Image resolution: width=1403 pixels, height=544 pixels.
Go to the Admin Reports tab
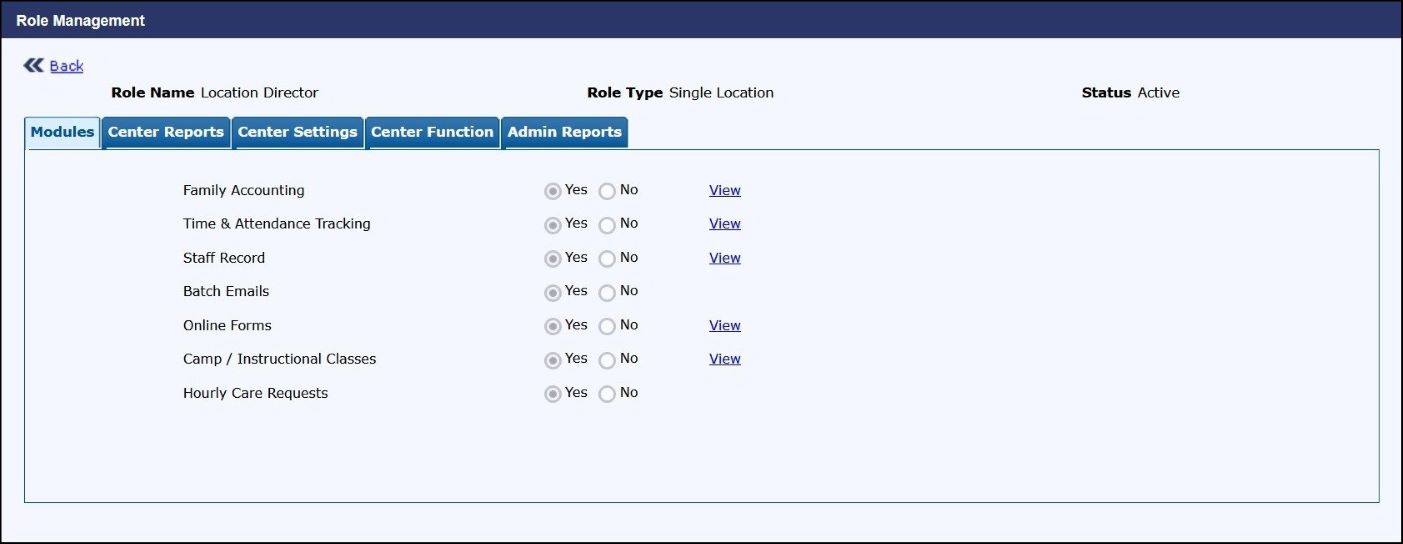(x=564, y=132)
